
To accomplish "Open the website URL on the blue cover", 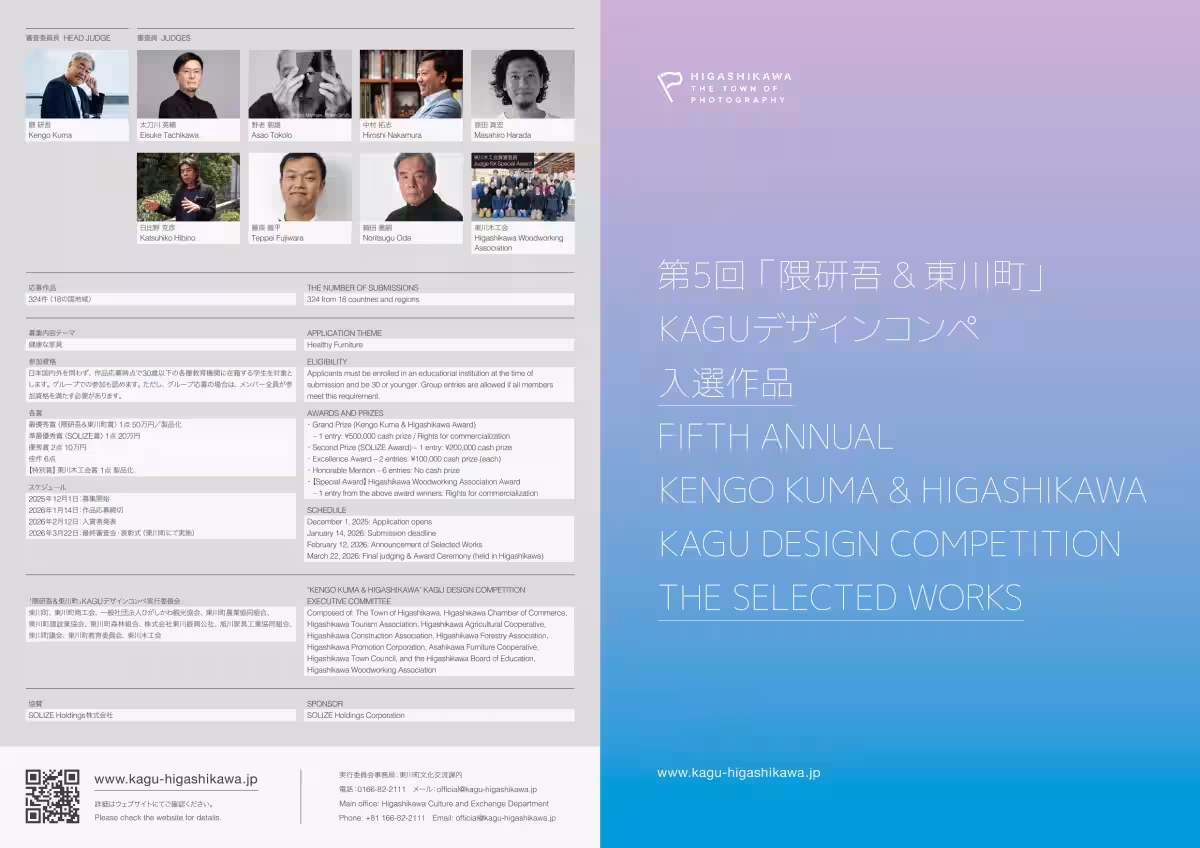I will coord(739,773).
